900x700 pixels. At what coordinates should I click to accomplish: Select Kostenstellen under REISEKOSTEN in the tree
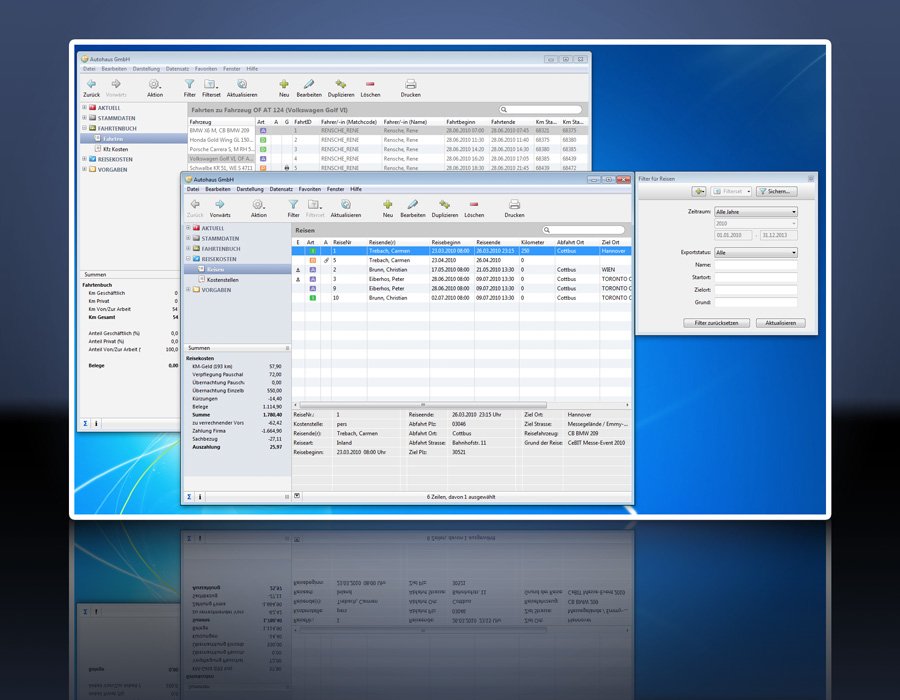[224, 279]
